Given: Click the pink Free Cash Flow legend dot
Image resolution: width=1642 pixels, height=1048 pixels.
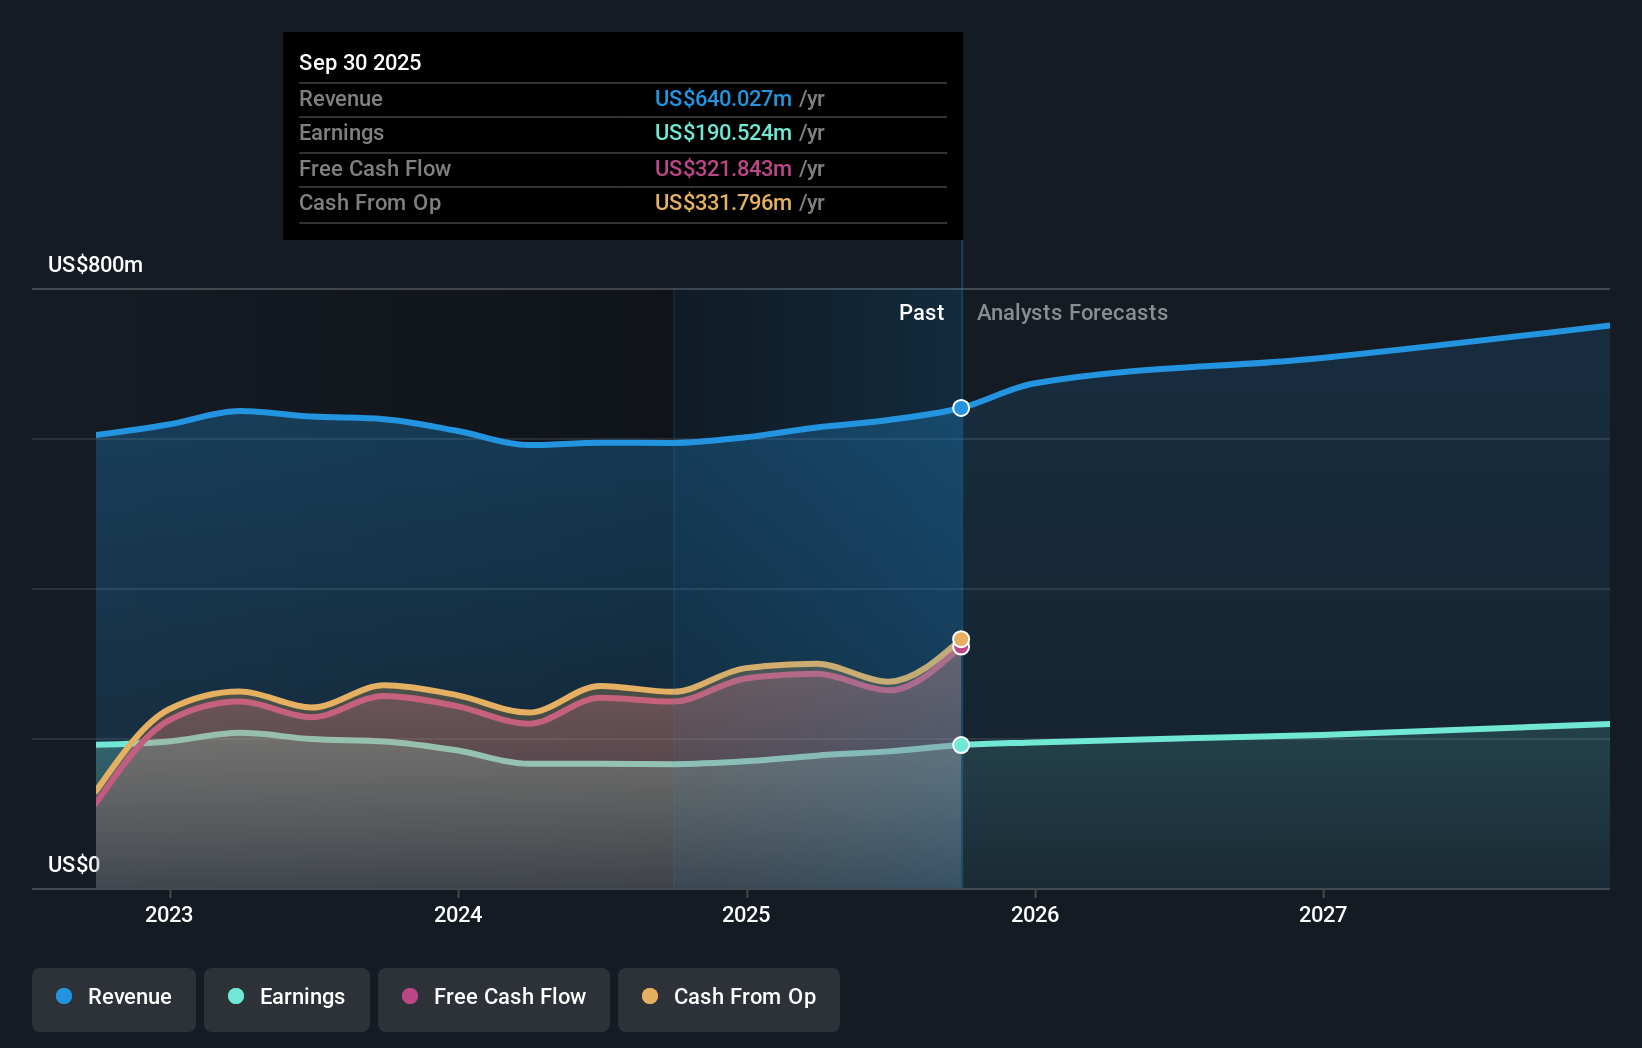Looking at the screenshot, I should [410, 997].
